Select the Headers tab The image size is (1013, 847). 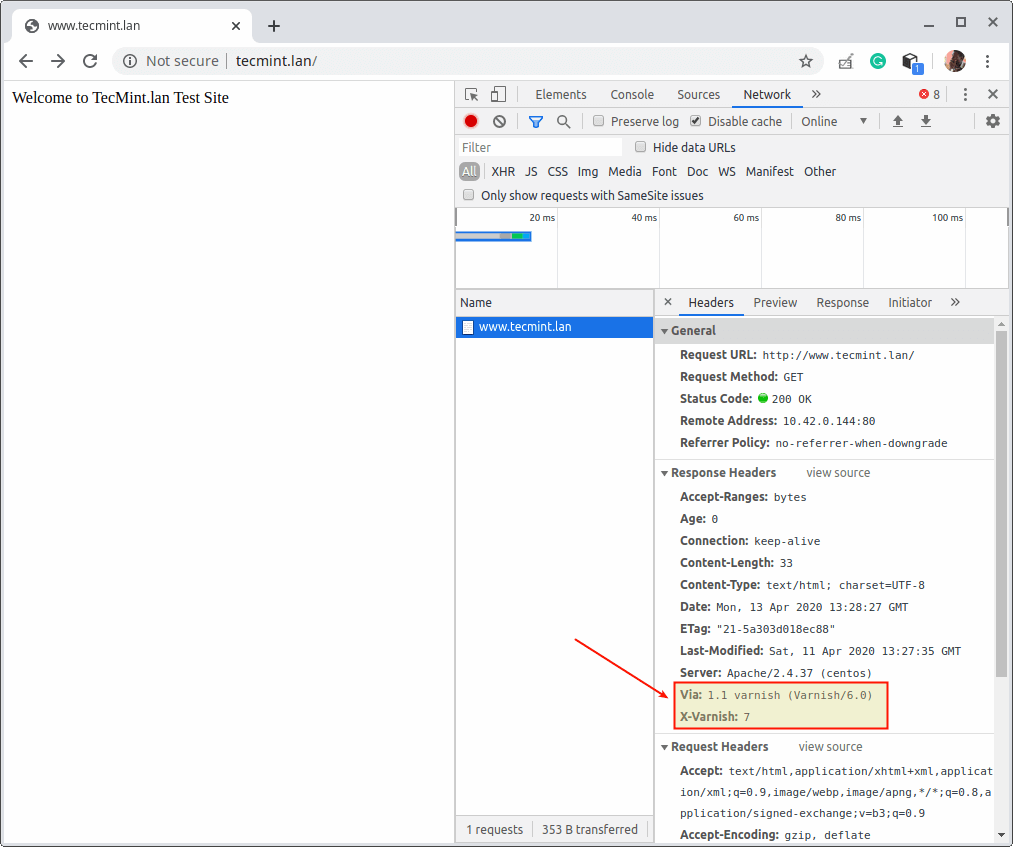tap(711, 302)
